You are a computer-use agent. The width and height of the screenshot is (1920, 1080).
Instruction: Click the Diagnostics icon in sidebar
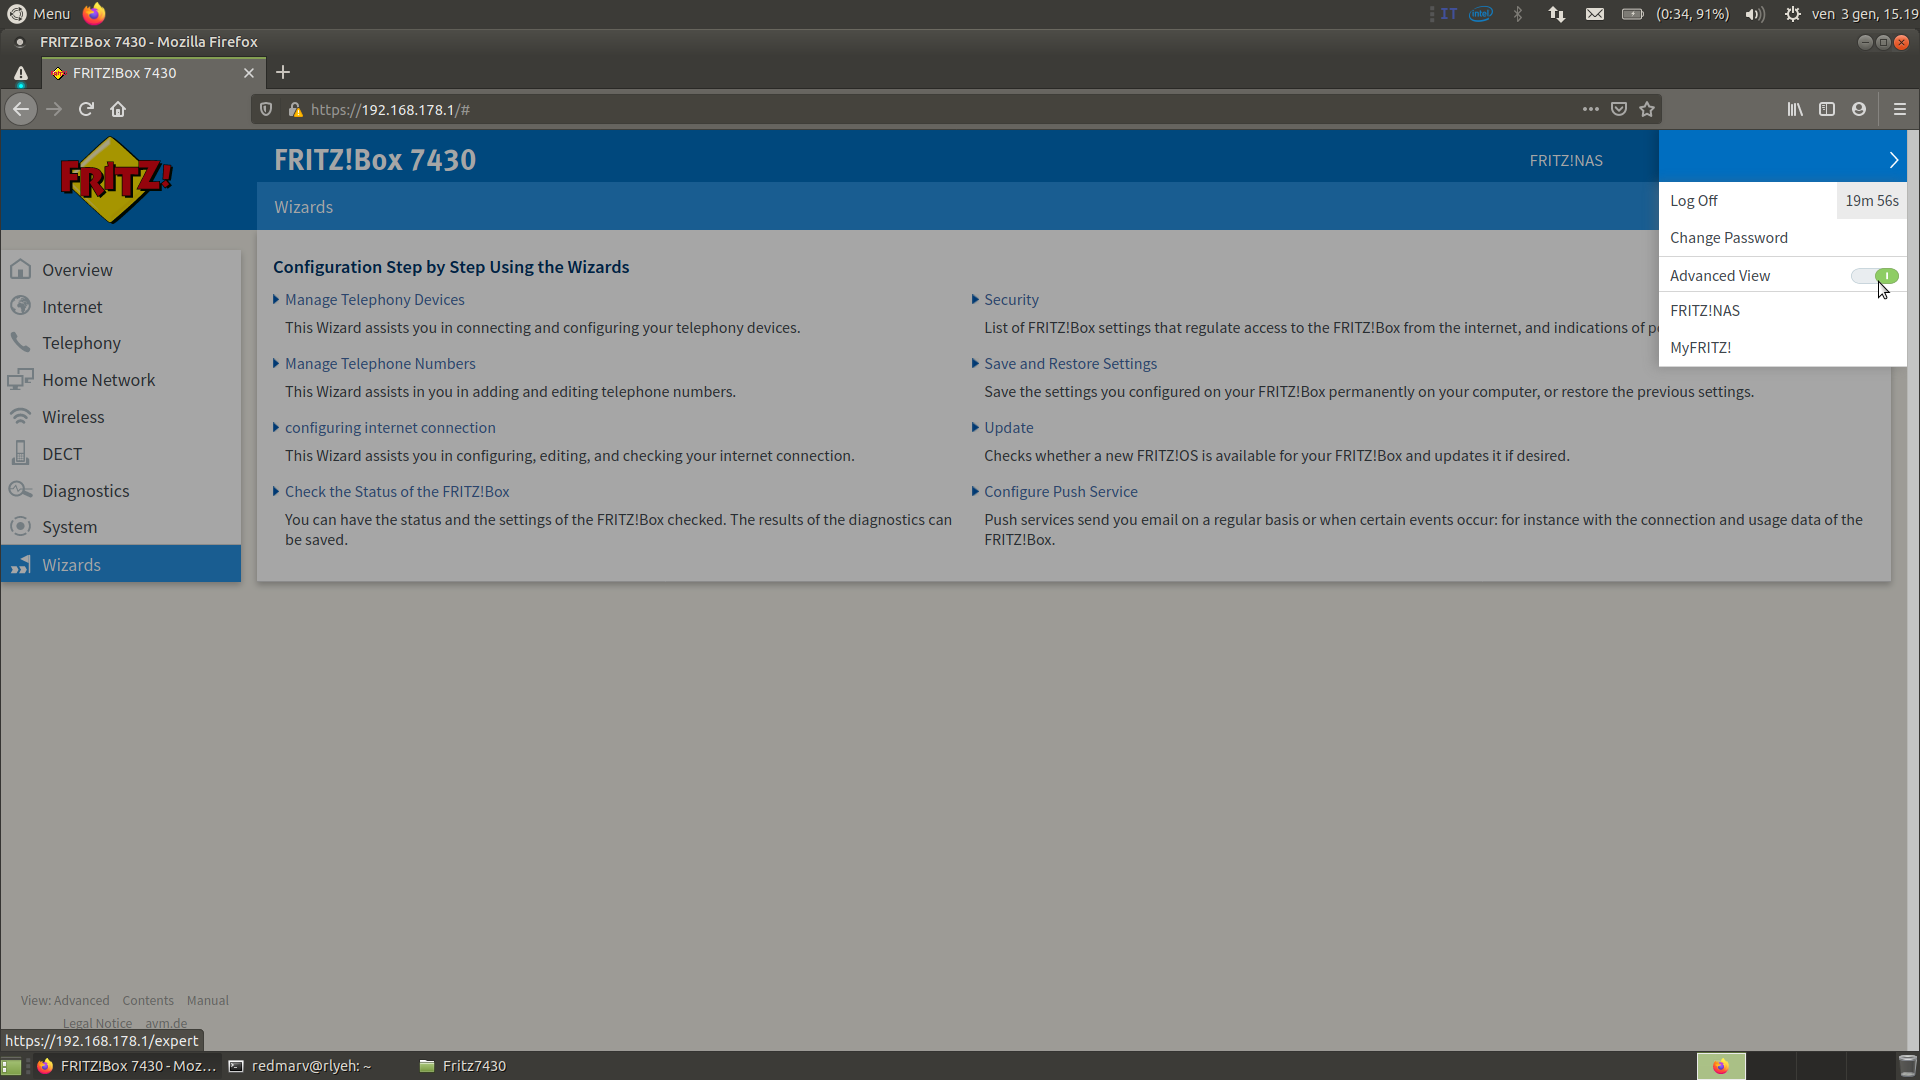click(20, 490)
